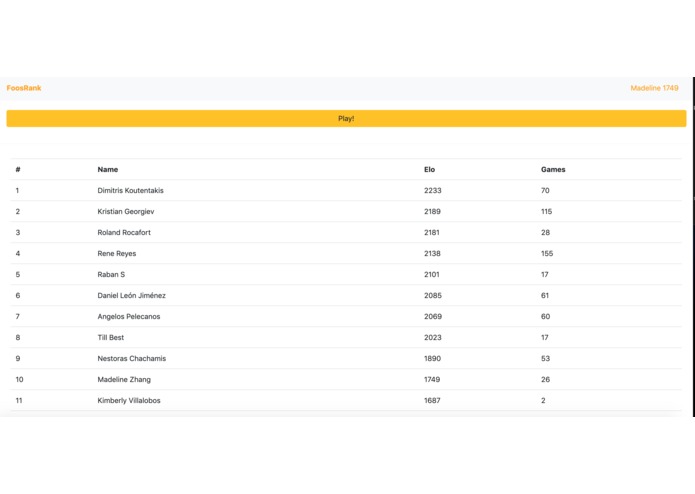Click the yellow Play! button
This screenshot has width=695, height=494.
point(346,118)
